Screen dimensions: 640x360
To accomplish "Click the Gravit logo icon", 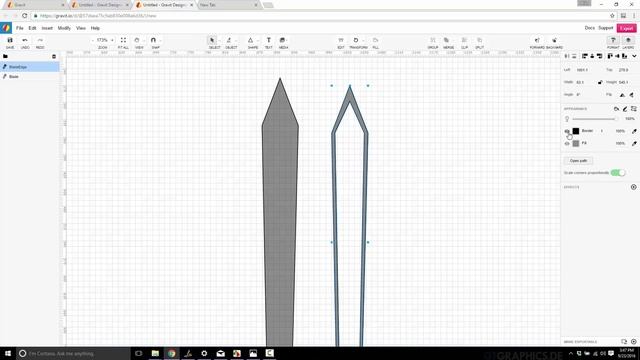I will [x=6, y=28].
